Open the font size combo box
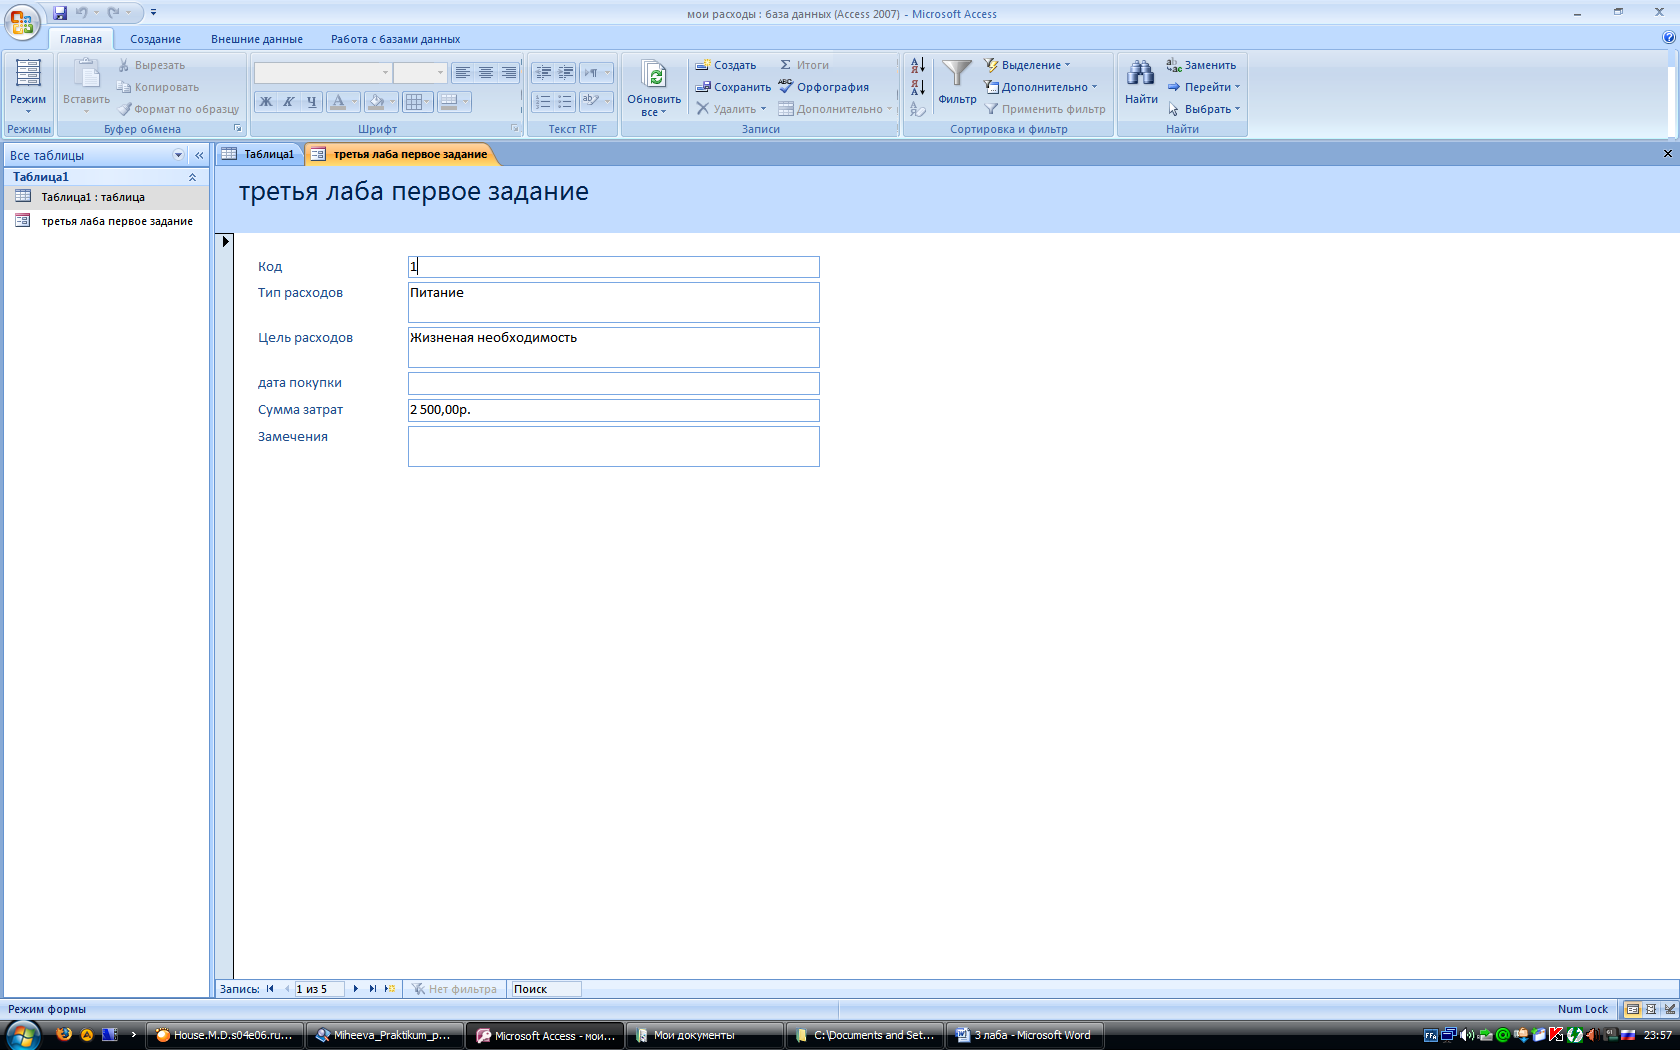 pos(420,73)
